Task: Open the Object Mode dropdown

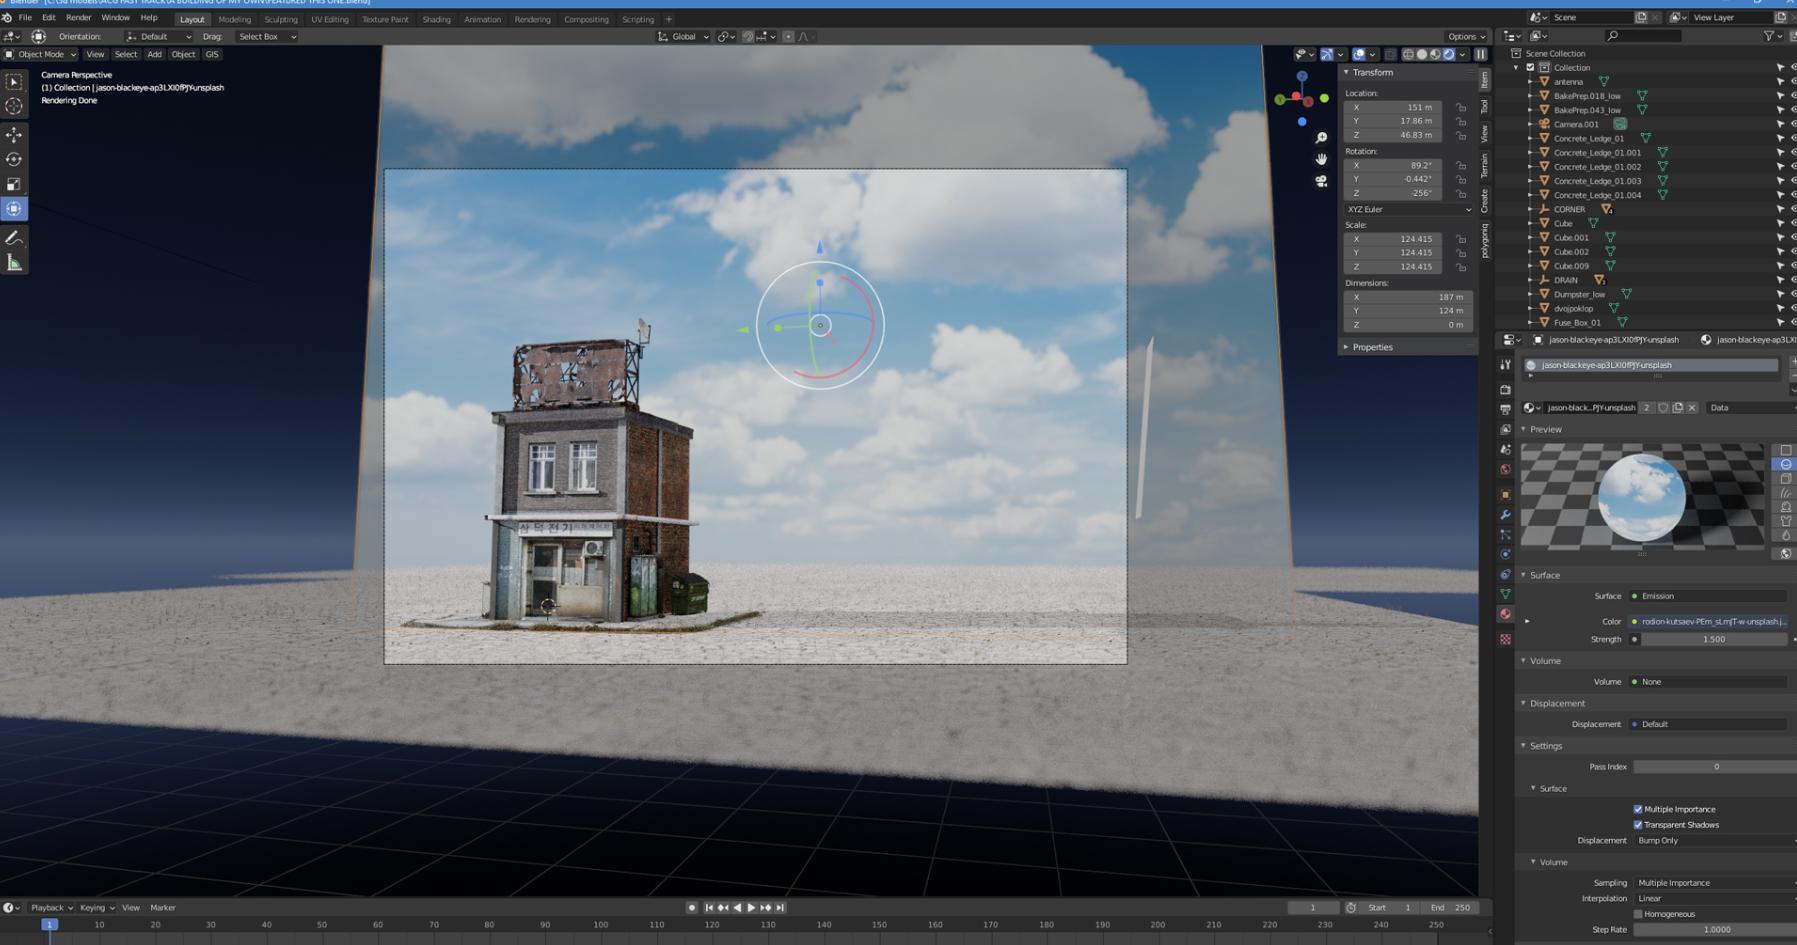Action: pos(41,54)
